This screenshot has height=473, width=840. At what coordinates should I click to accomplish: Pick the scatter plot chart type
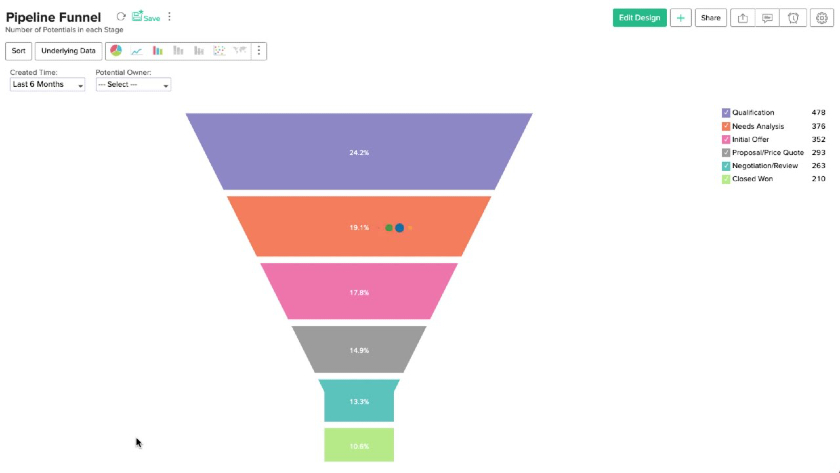click(219, 50)
